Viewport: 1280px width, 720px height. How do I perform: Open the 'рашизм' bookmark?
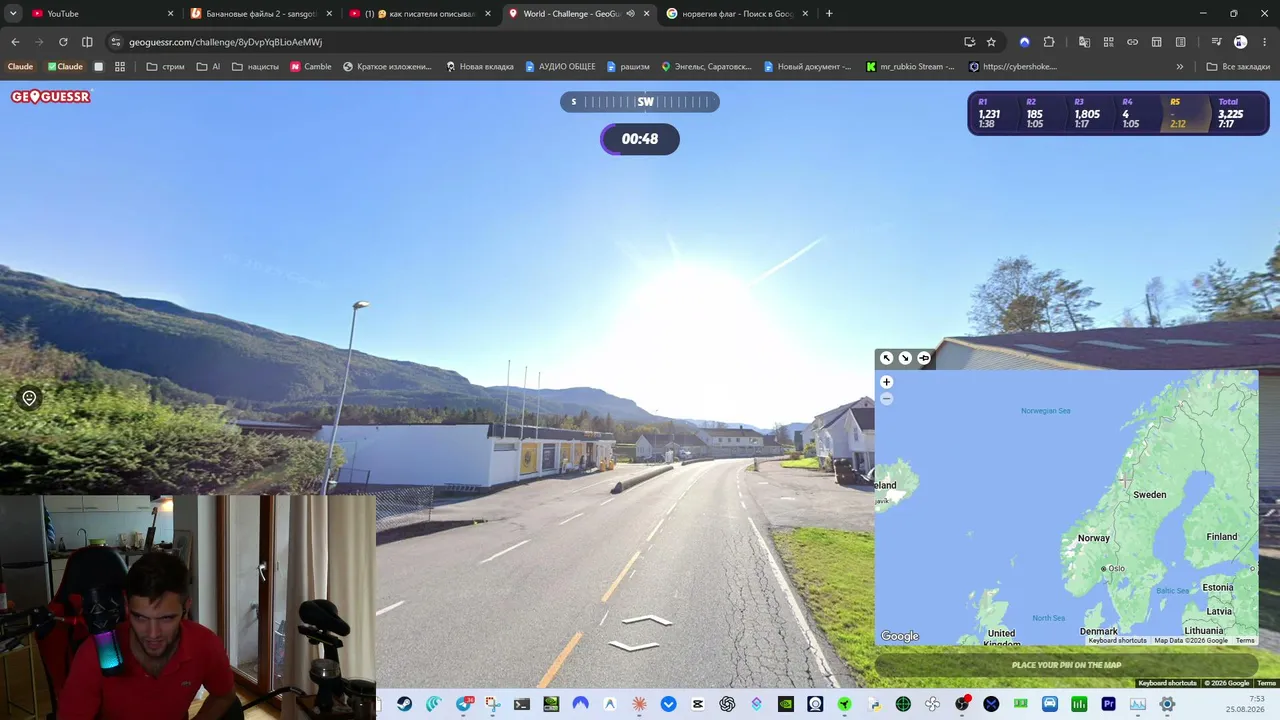point(628,67)
